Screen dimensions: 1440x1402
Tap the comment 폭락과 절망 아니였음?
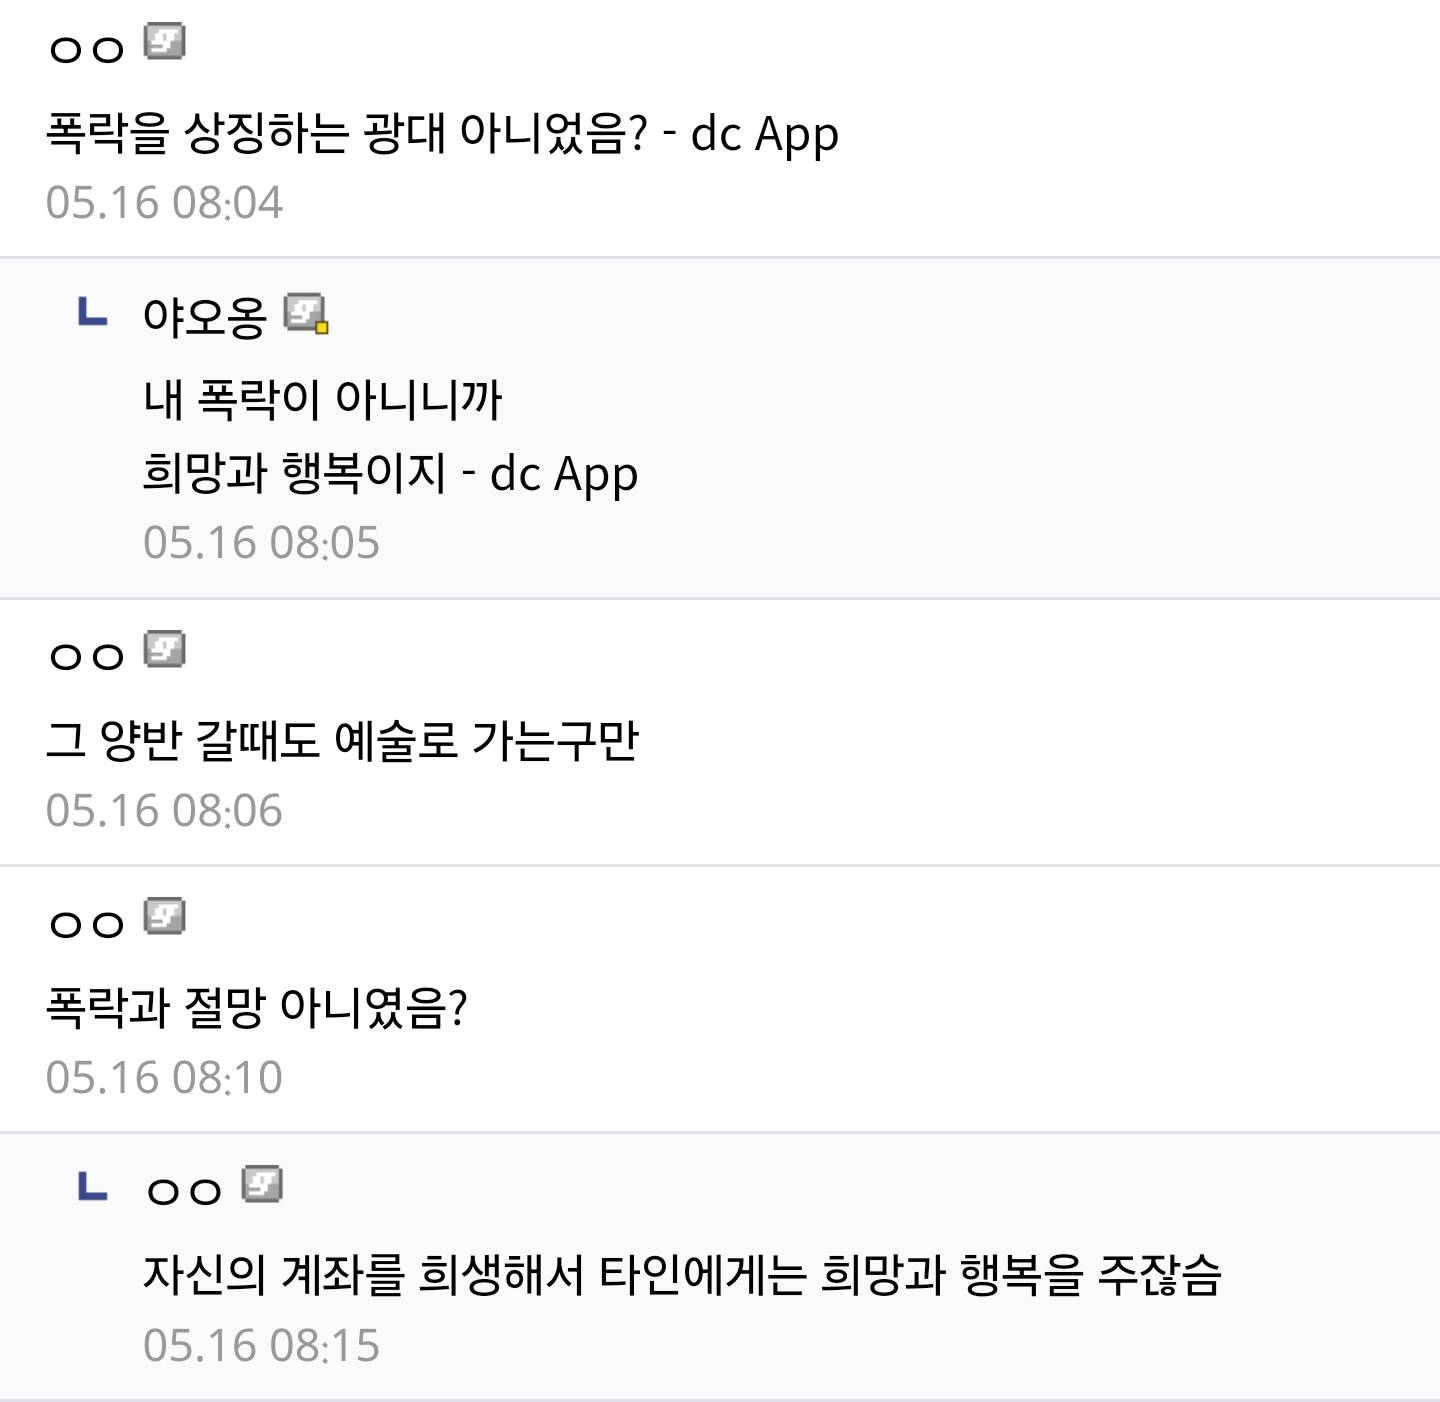click(257, 1007)
